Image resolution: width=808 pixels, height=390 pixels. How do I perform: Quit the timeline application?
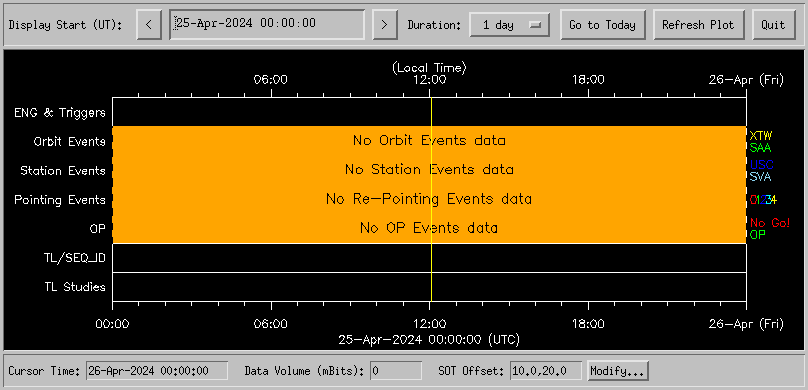pyautogui.click(x=773, y=25)
